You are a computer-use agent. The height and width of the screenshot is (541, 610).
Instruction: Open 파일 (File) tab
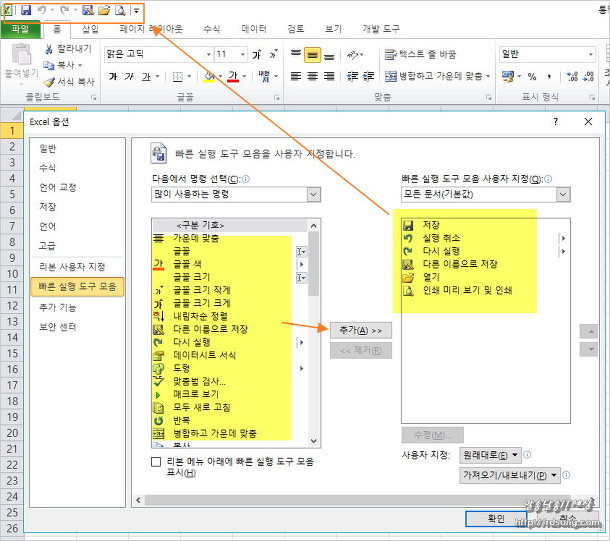pos(20,29)
